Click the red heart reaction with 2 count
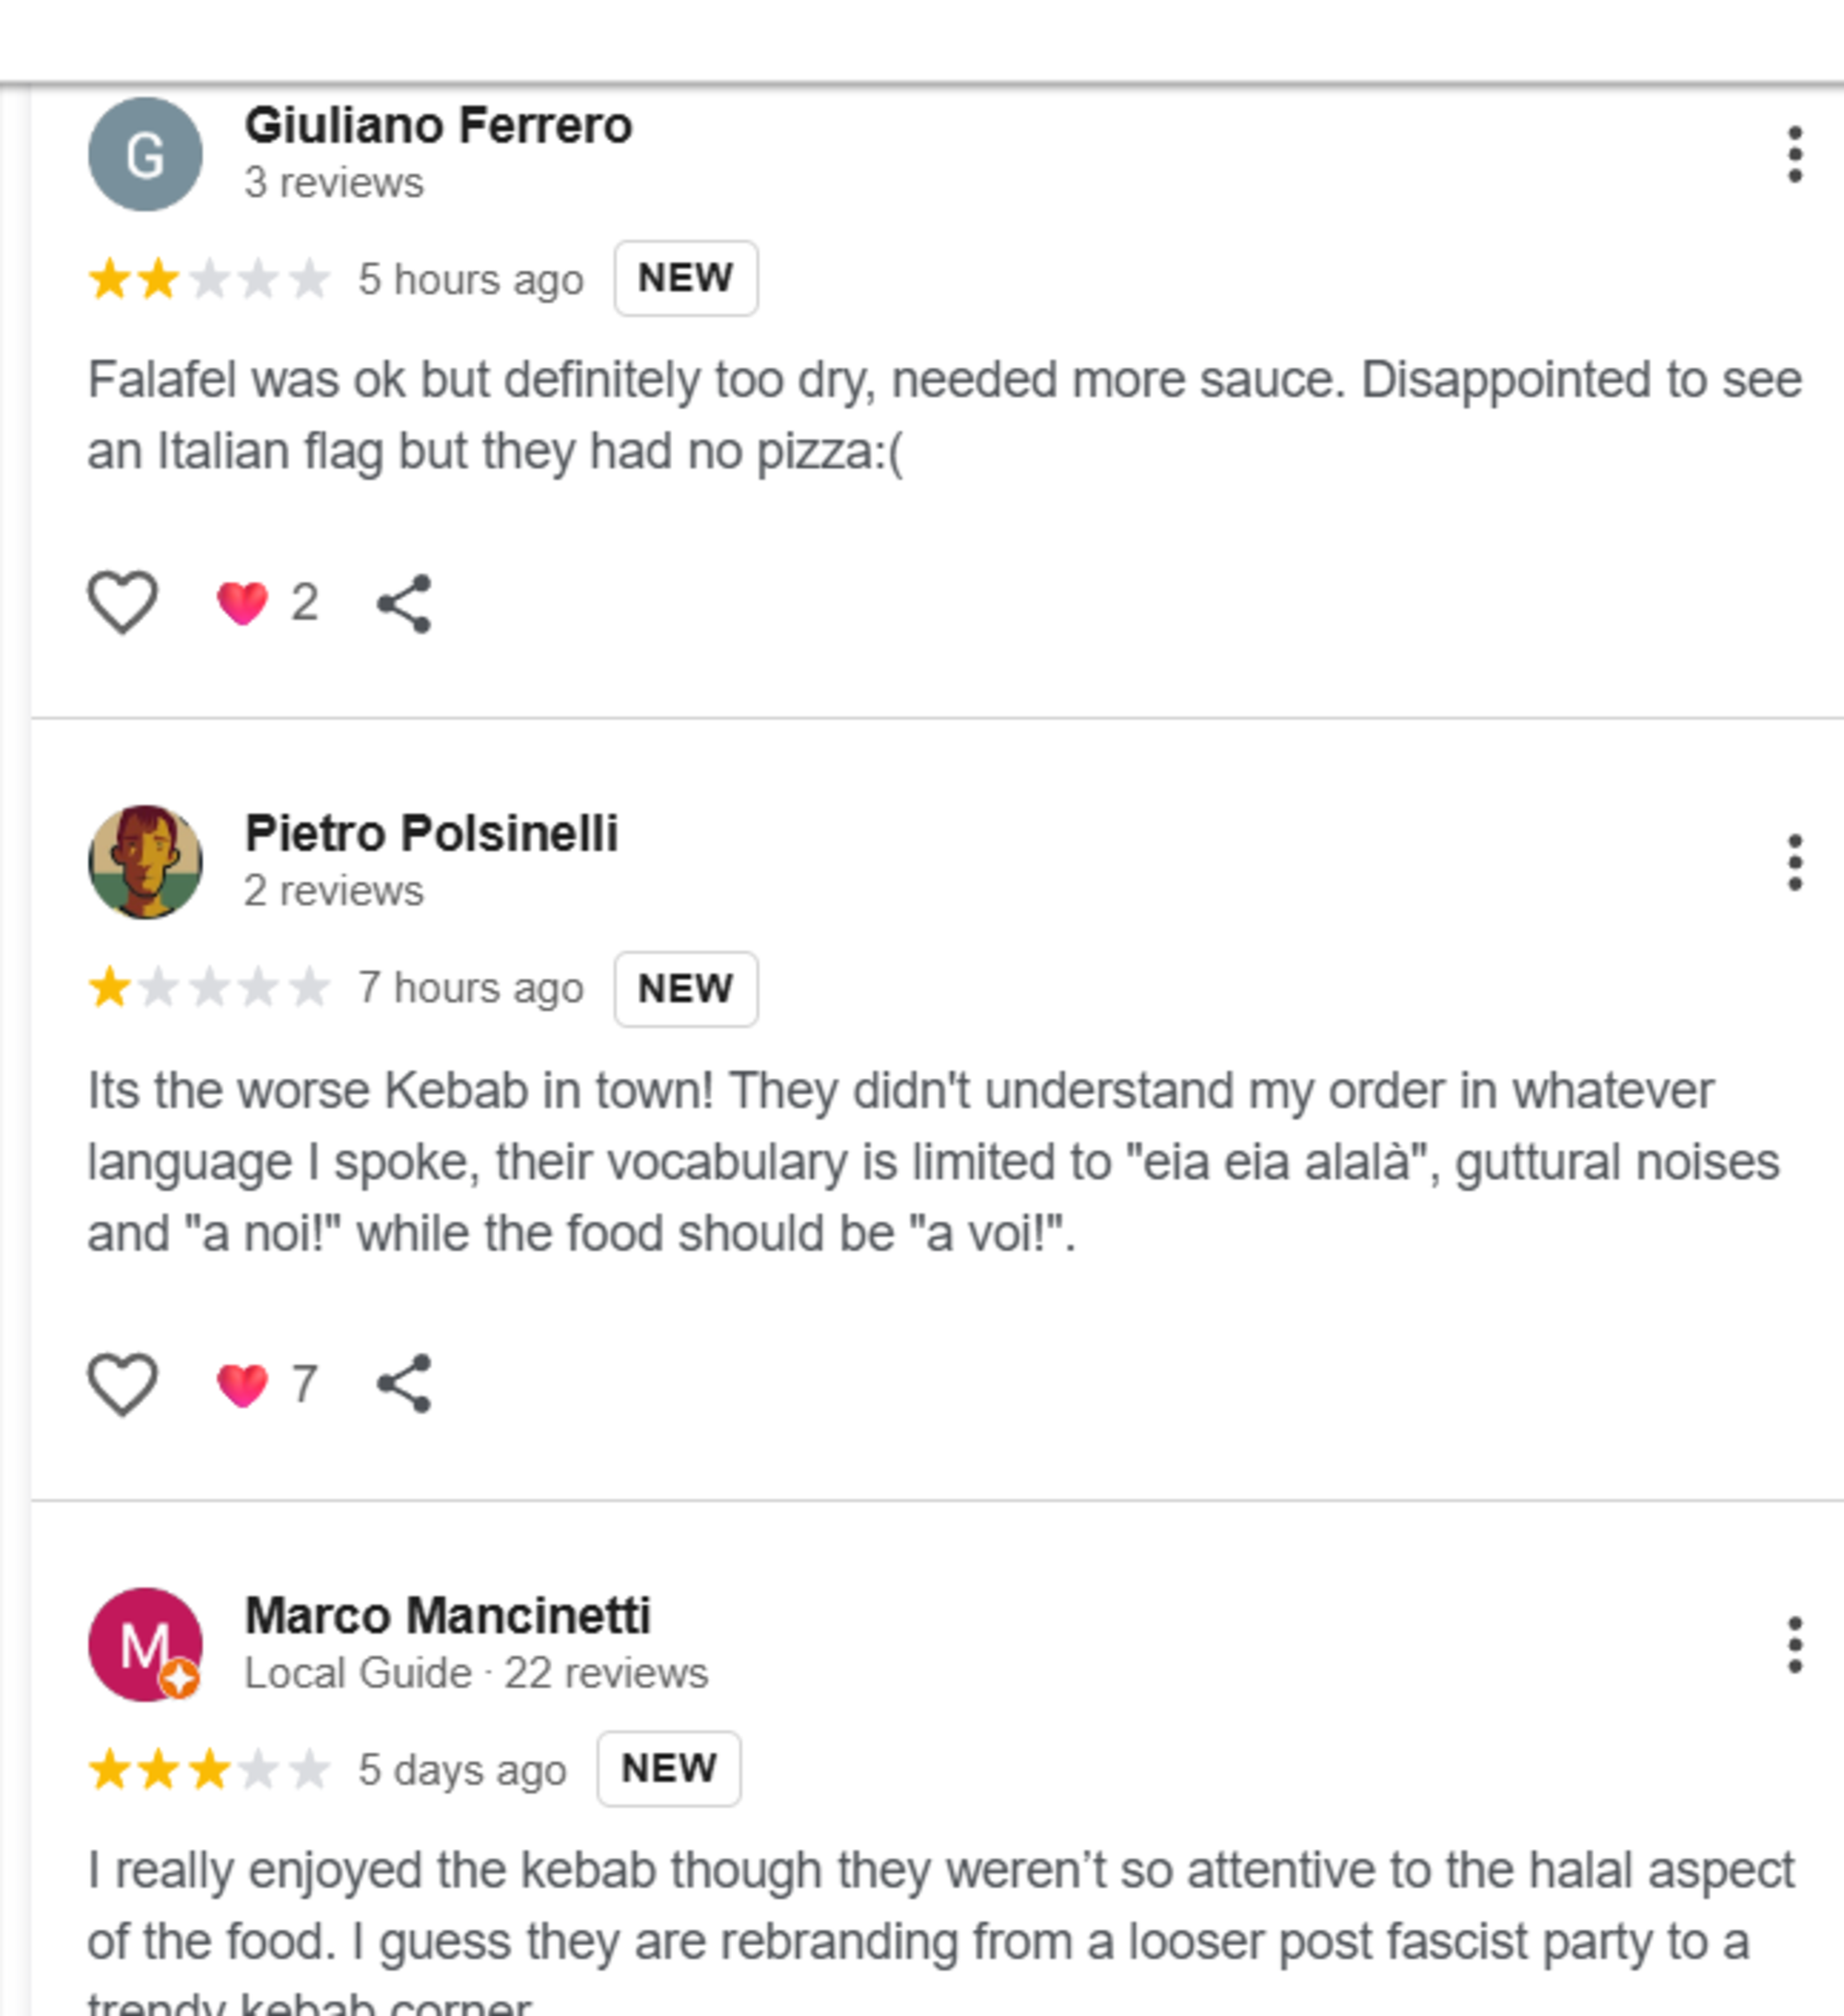This screenshot has width=1844, height=2016. pos(243,603)
